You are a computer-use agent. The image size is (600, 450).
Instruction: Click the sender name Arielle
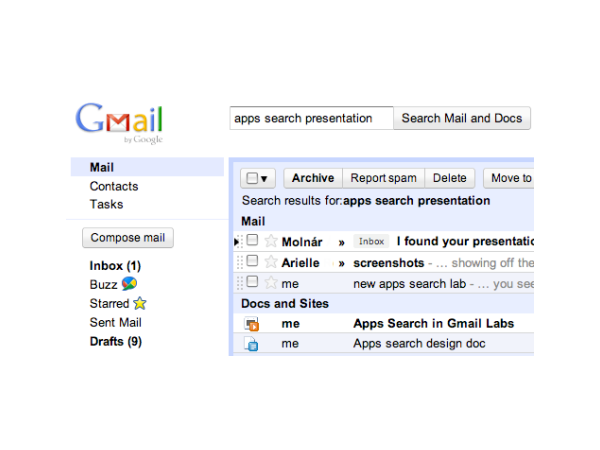pos(300,263)
